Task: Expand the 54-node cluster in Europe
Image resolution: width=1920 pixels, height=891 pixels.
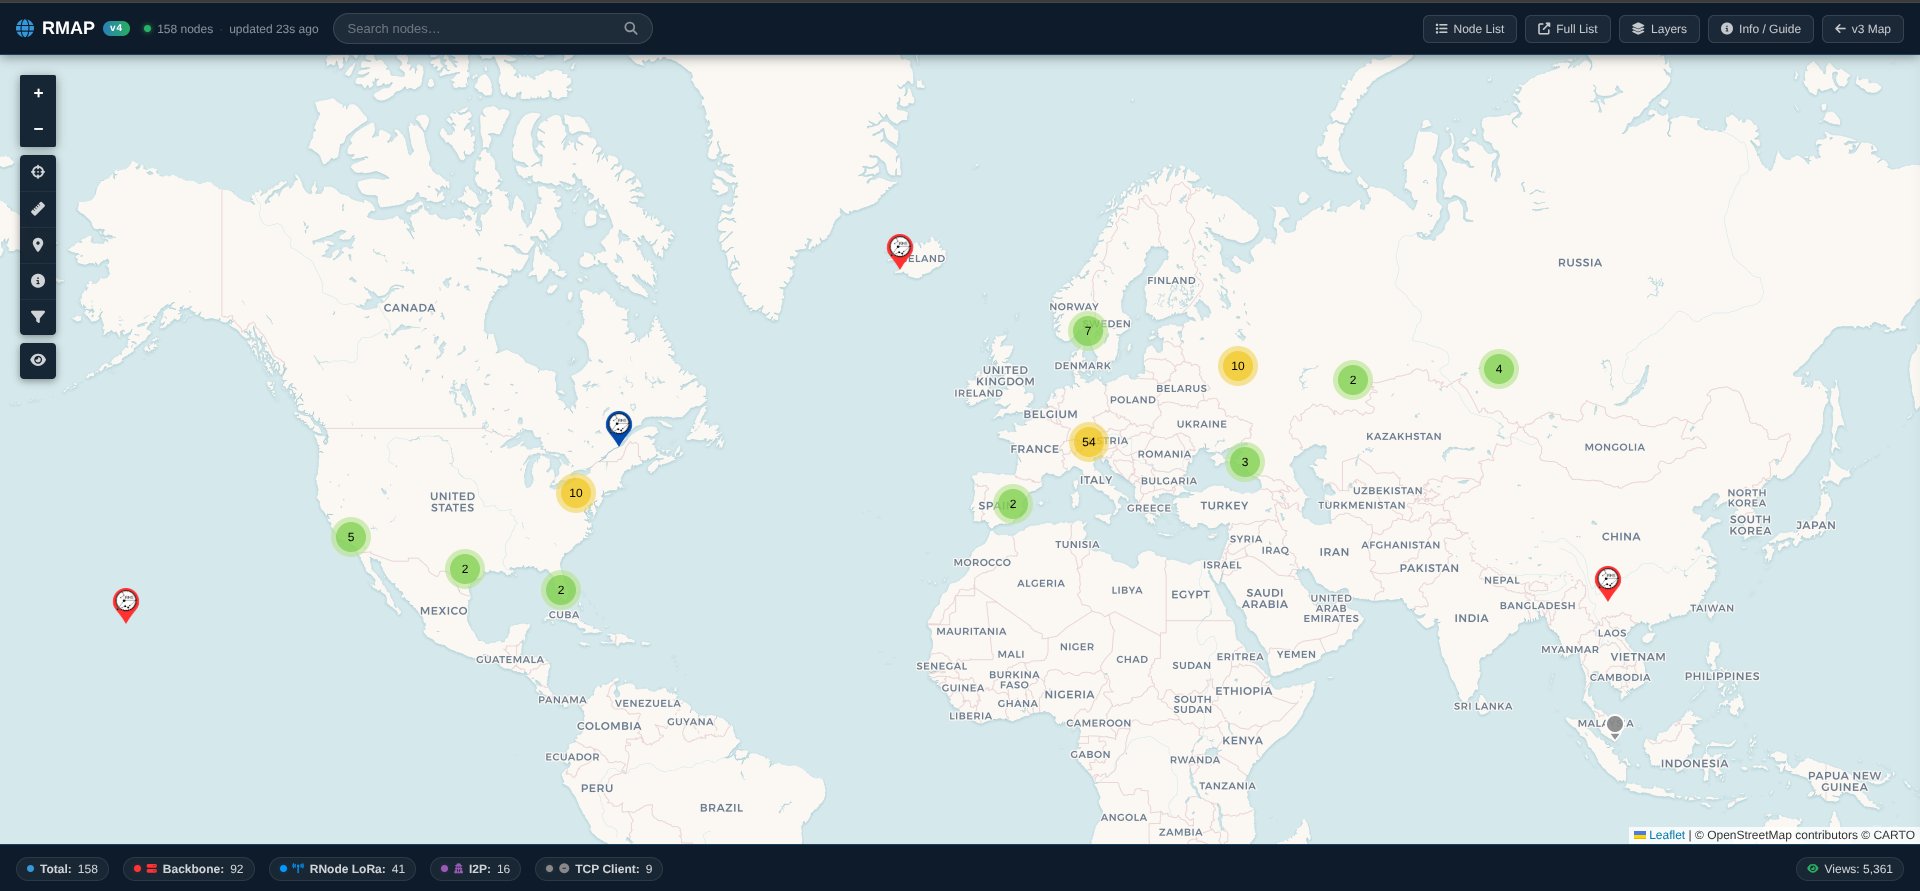Action: tap(1089, 442)
